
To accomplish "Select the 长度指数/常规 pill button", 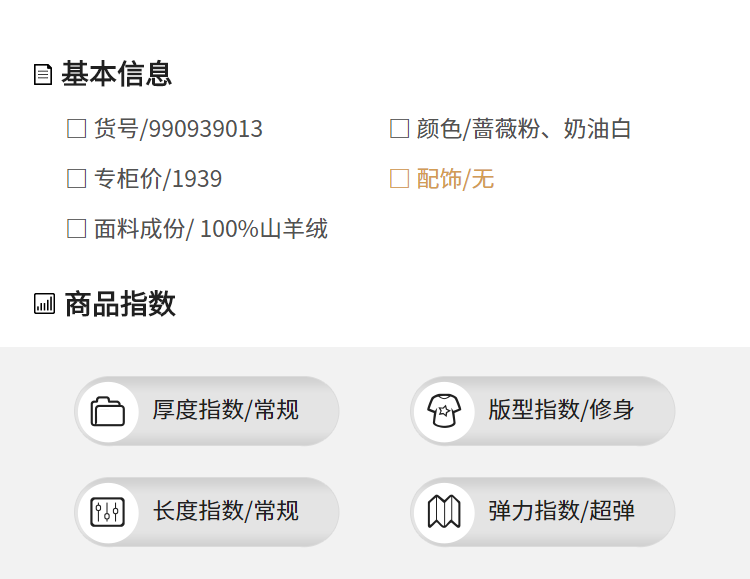I will pos(207,512).
